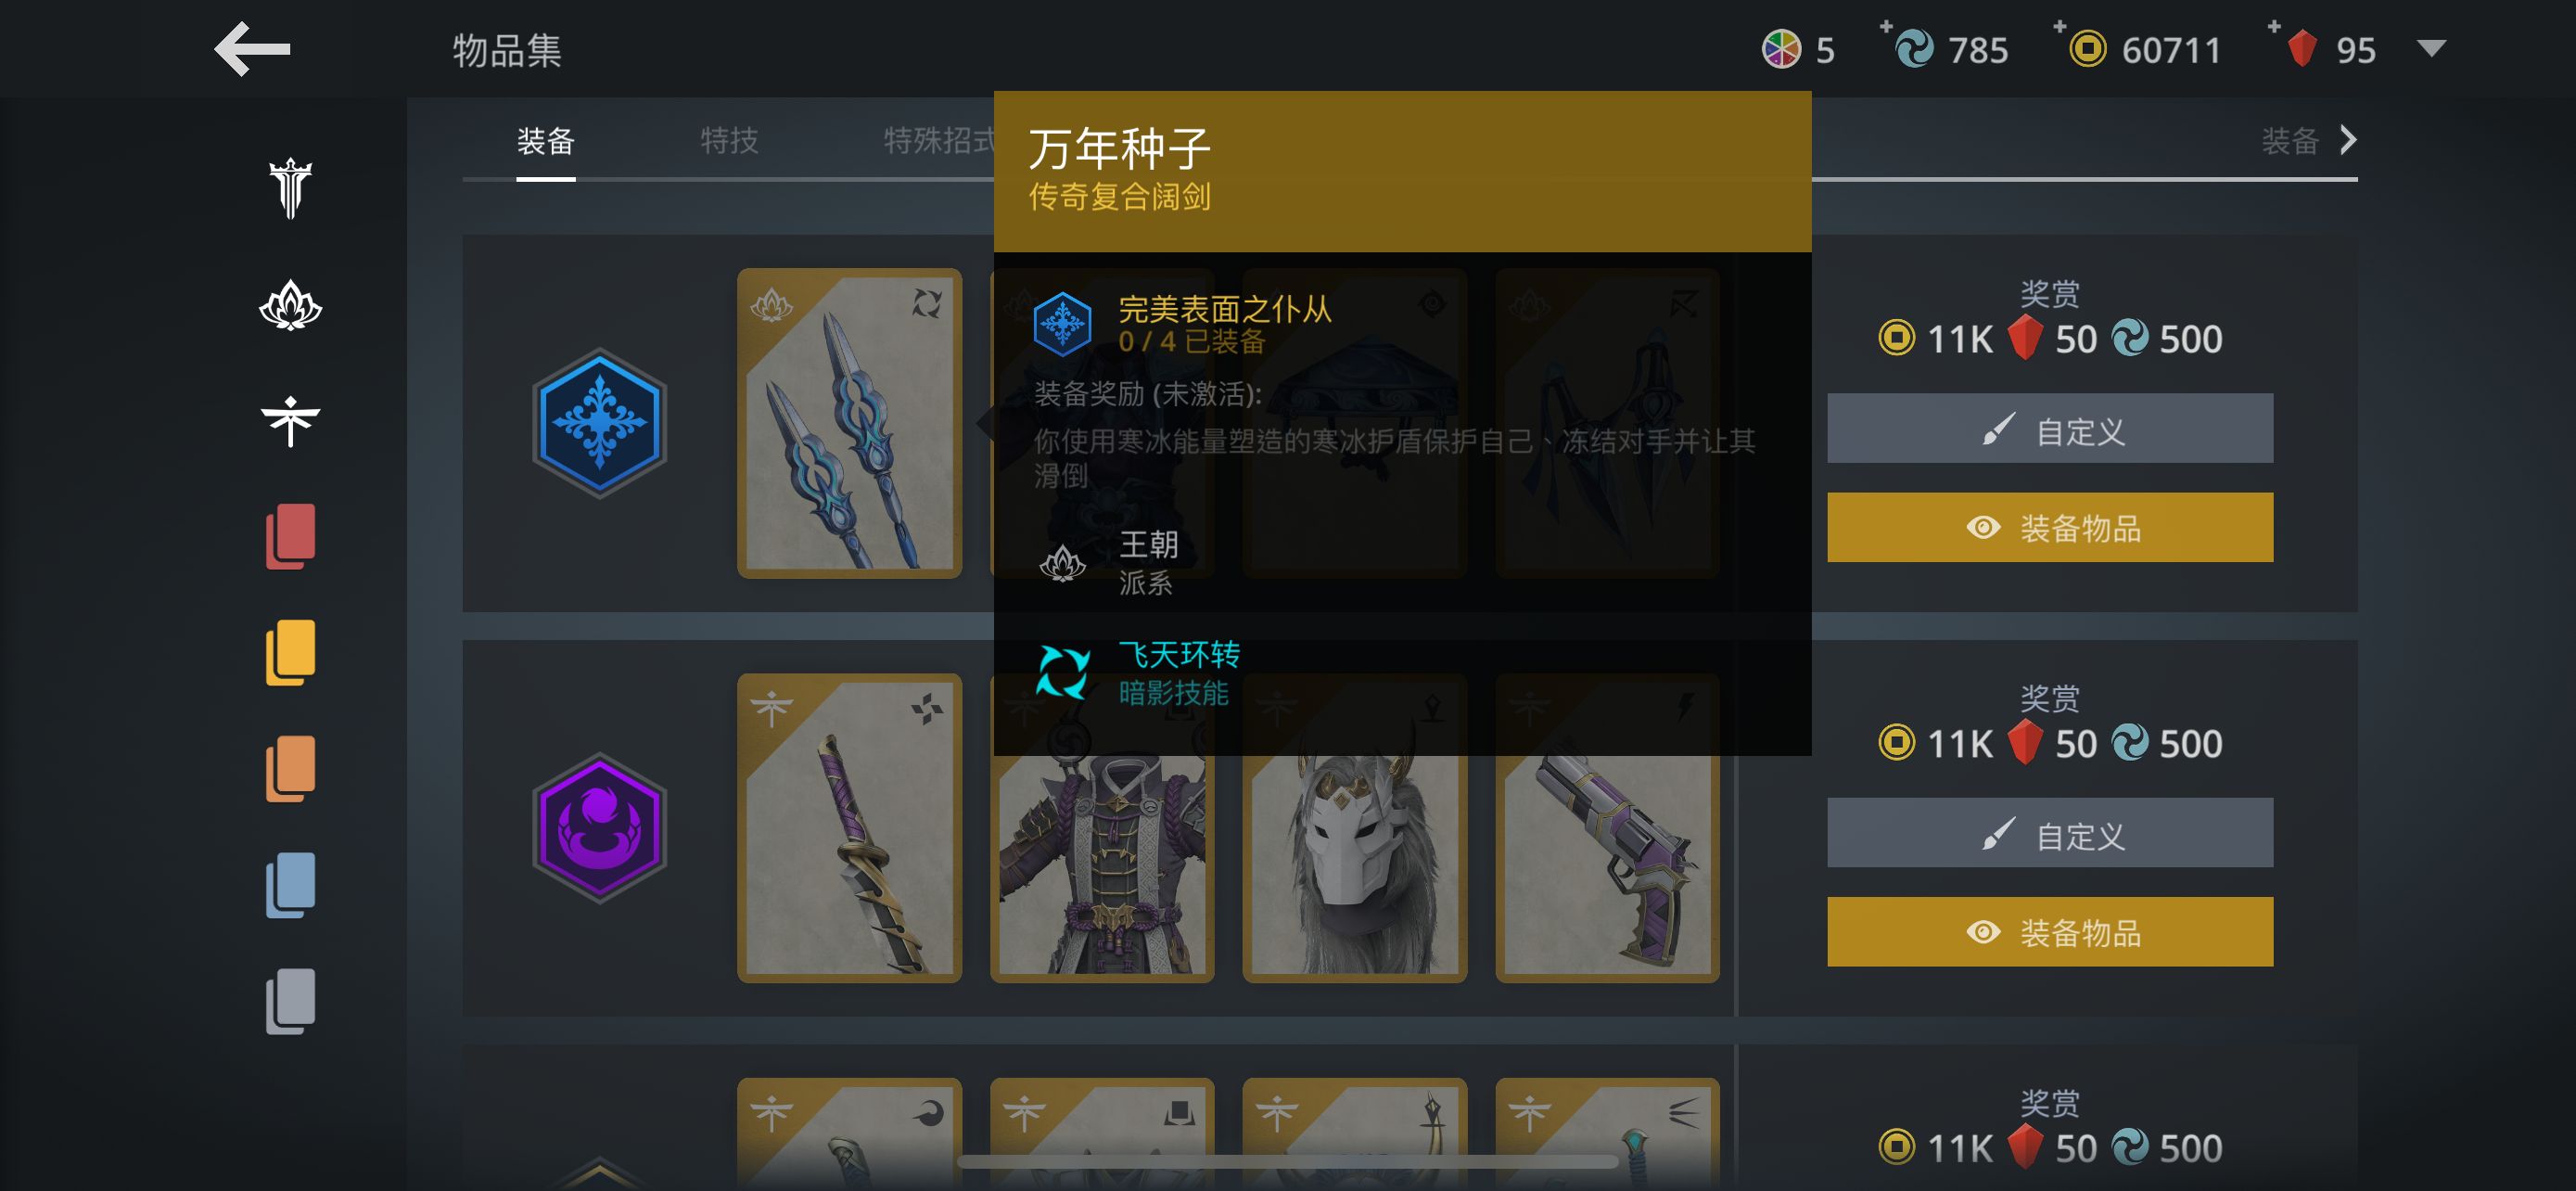Screen dimensions: 2576x1191
Task: Select the Dynasty lotus faction icon
Action: pos(290,305)
